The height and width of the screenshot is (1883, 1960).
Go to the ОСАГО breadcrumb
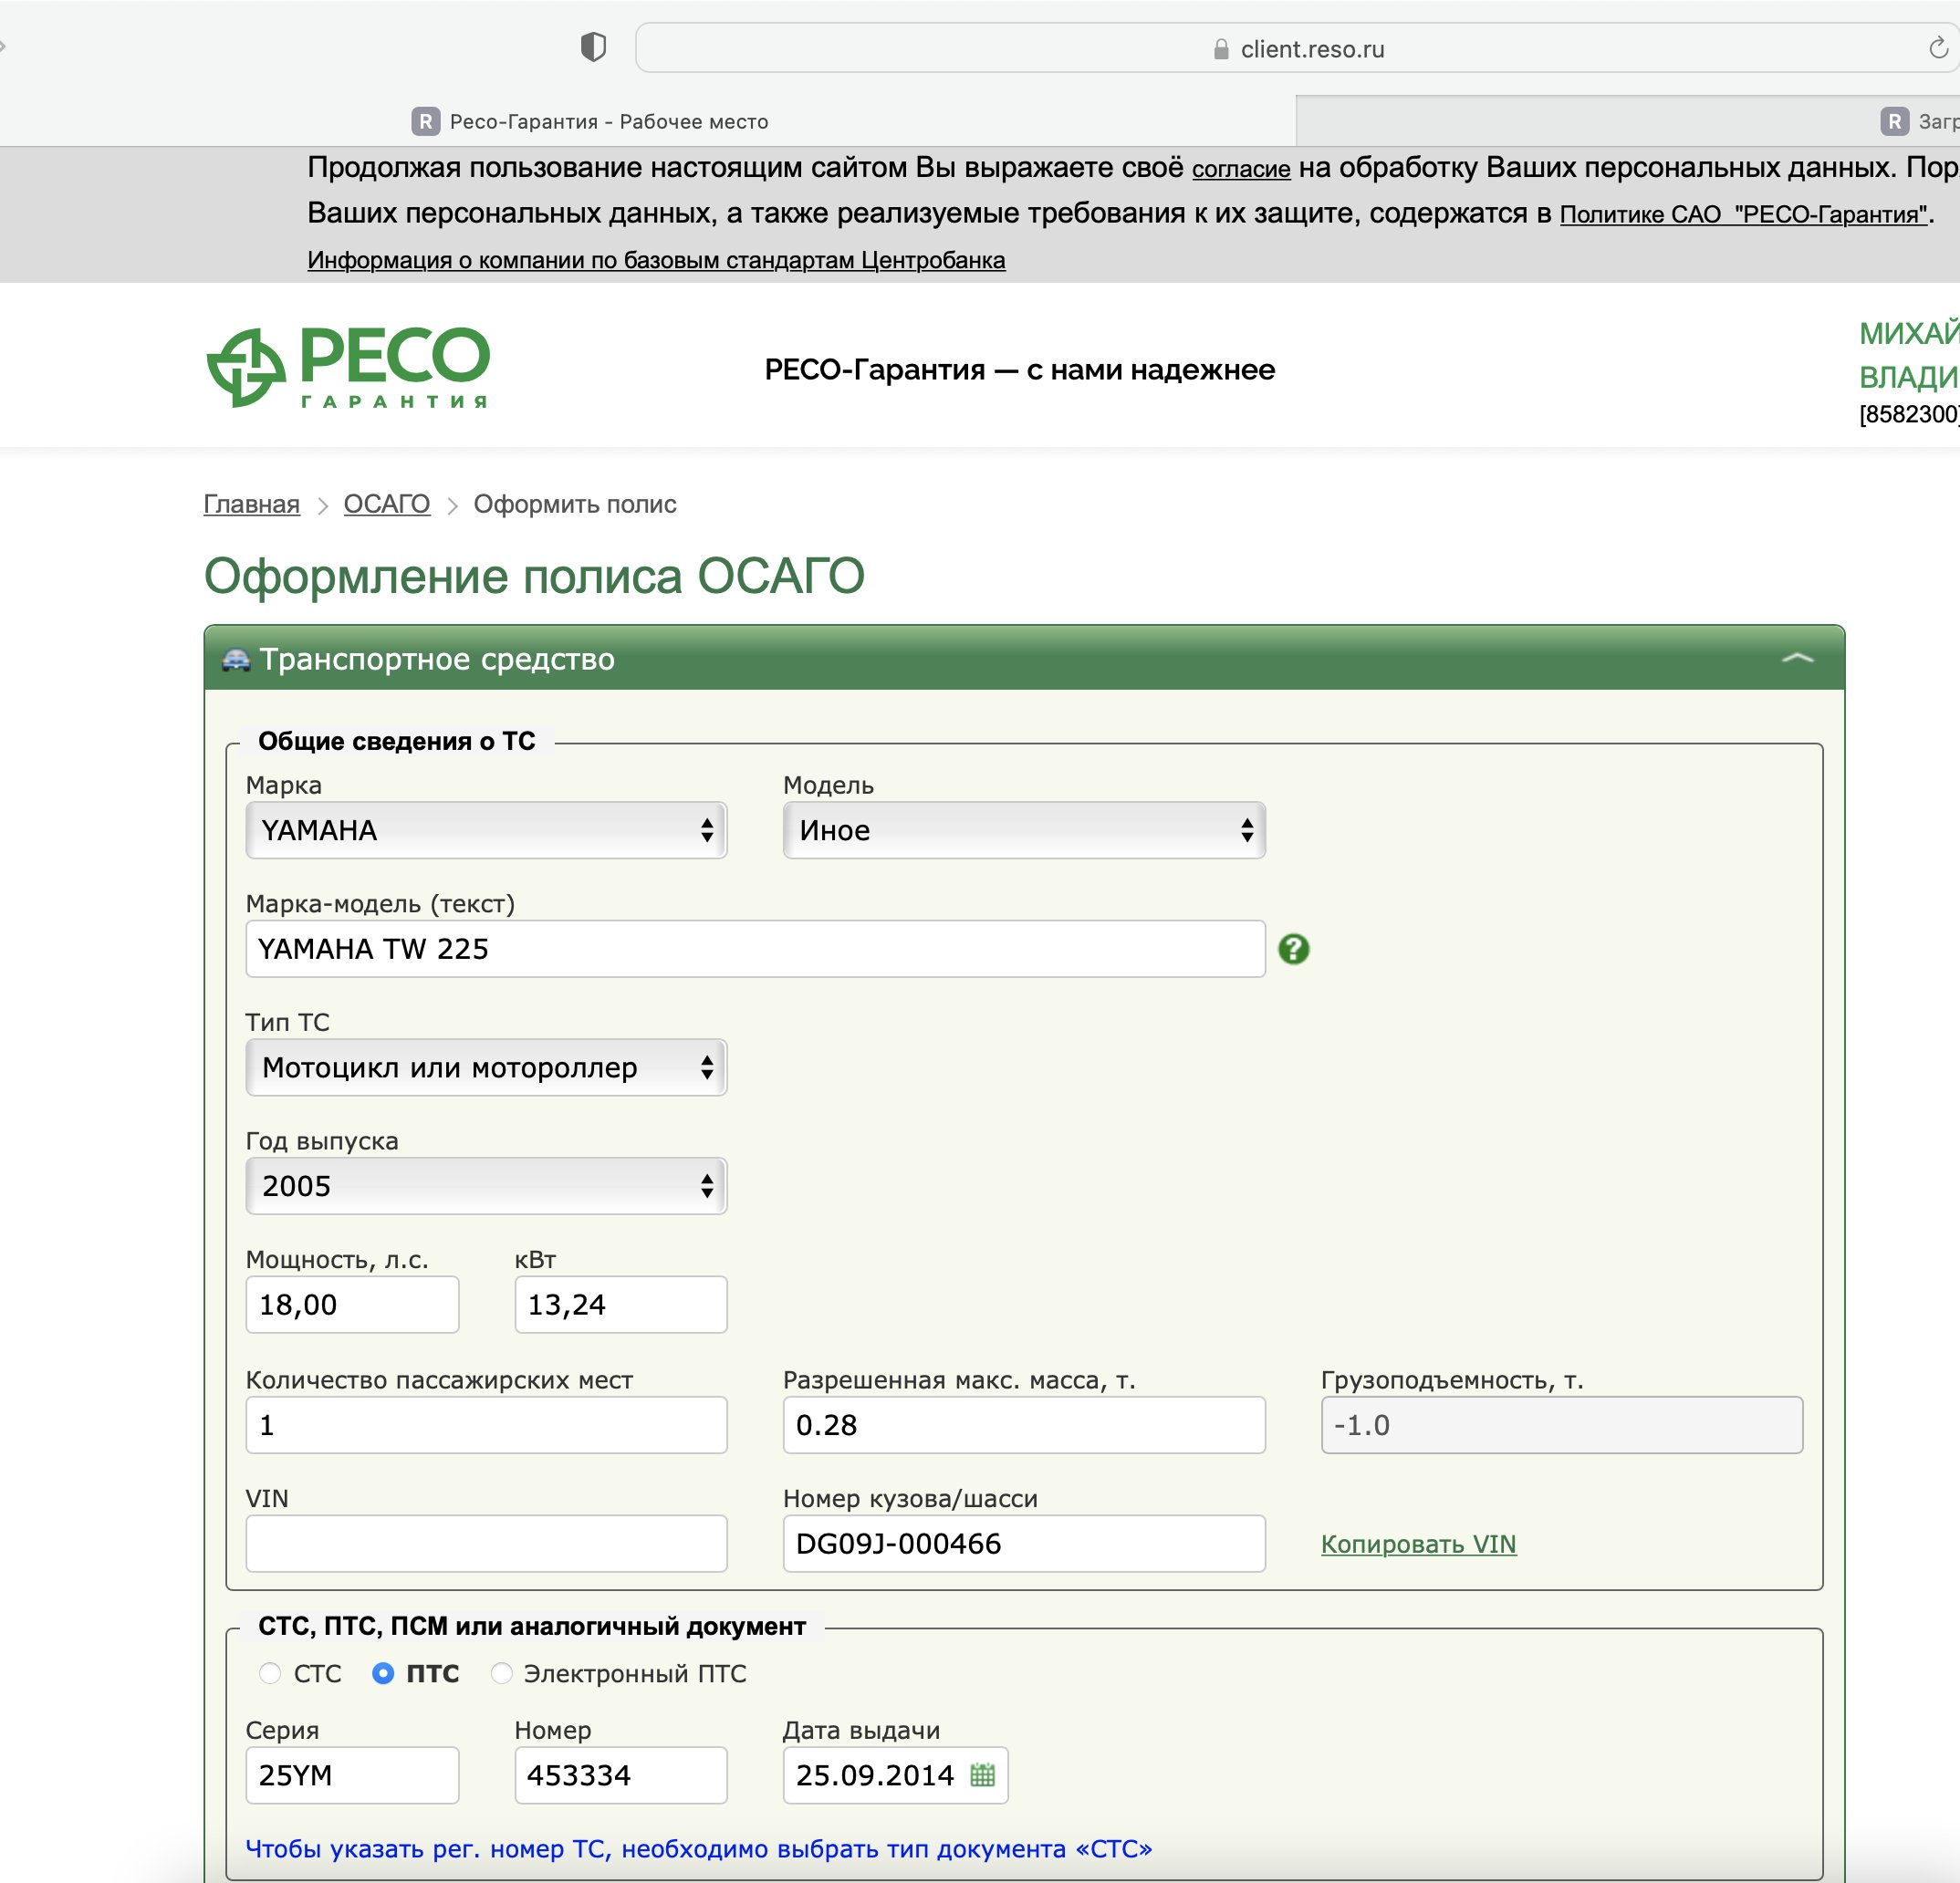click(x=386, y=504)
